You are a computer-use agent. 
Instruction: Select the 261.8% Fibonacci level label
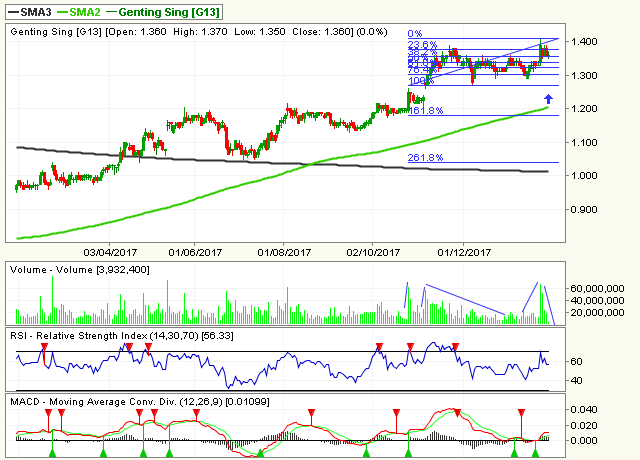tap(425, 158)
